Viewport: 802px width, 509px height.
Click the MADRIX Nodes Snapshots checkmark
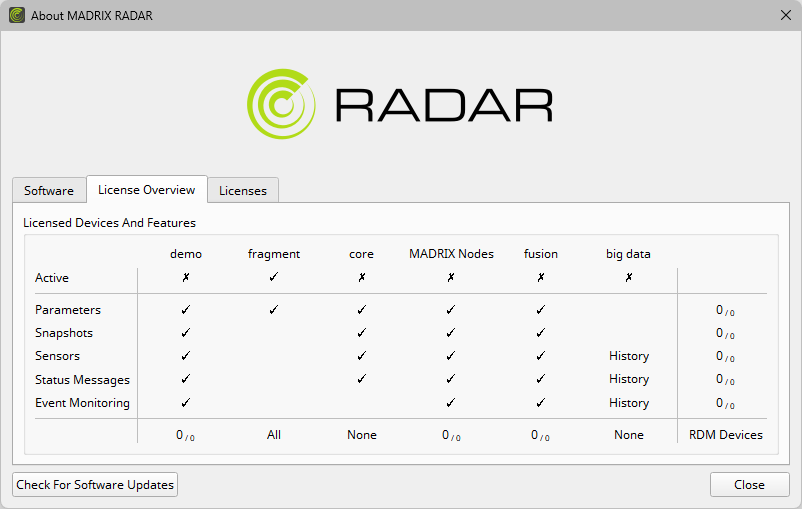[451, 333]
